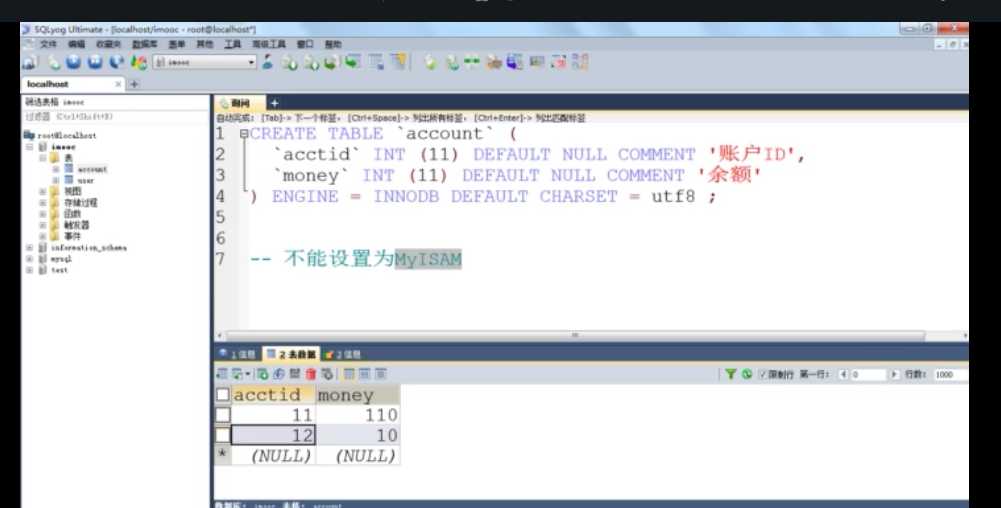The width and height of the screenshot is (1001, 508).
Task: Click the first icon in main toolbar
Action: pos(29,62)
